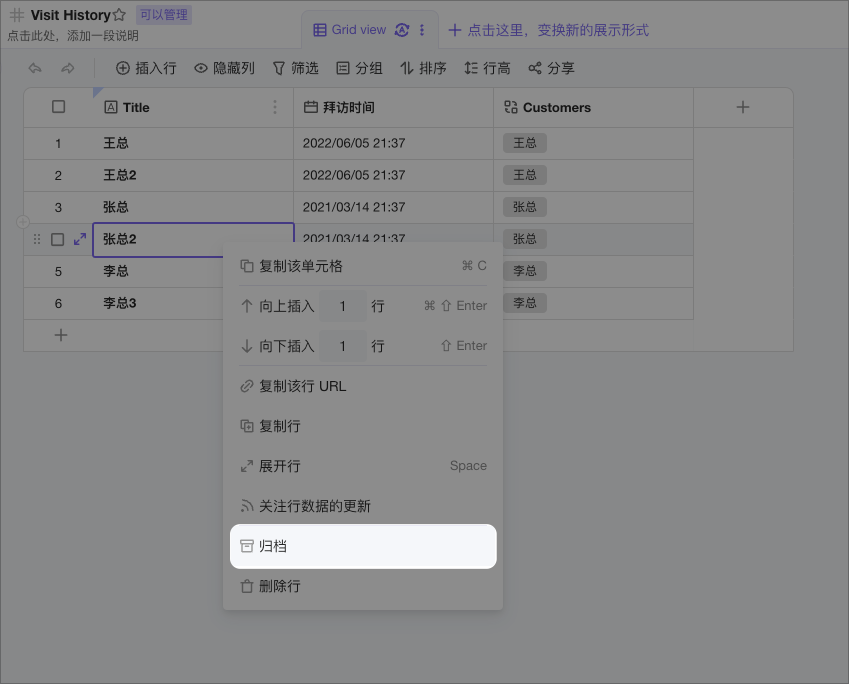Click the undo arrow icon
The image size is (849, 684).
(35, 68)
